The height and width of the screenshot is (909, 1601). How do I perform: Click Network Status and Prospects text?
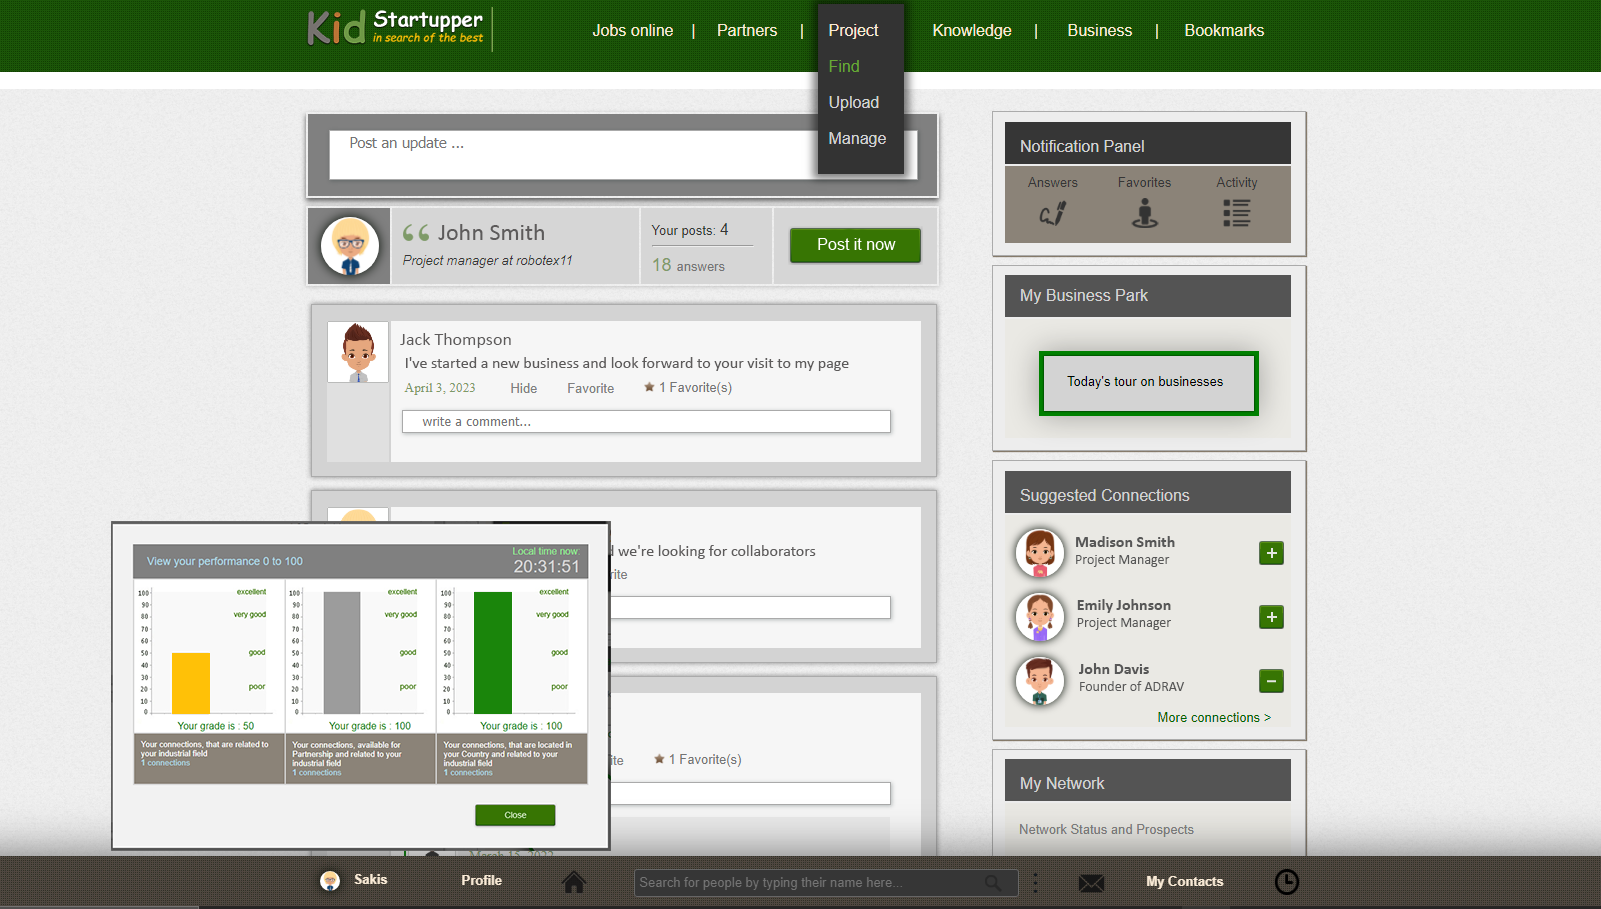1106,830
